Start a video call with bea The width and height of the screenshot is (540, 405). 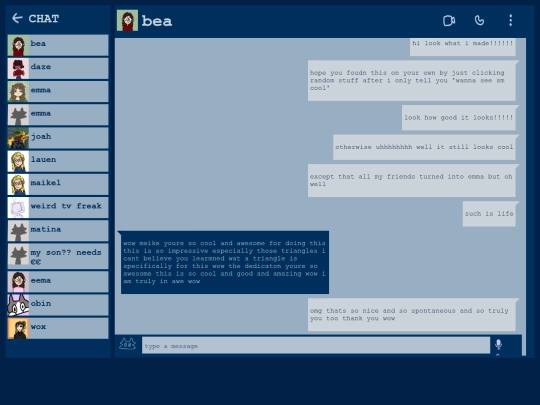coord(449,21)
